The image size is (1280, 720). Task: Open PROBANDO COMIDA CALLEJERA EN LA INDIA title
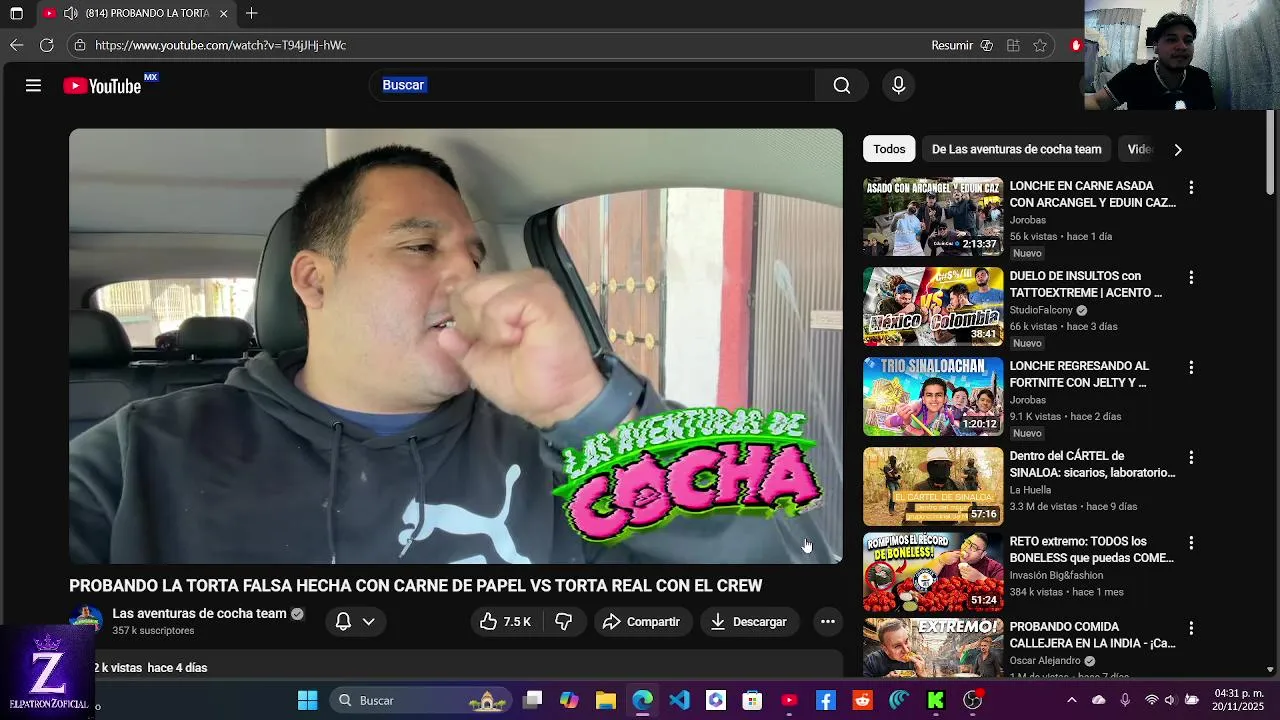(x=1092, y=635)
